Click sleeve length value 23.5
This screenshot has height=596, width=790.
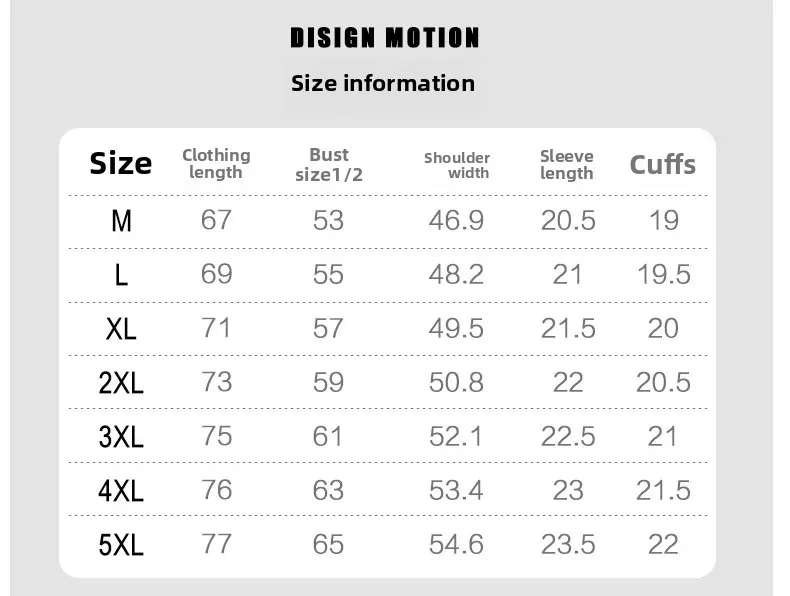tap(568, 544)
